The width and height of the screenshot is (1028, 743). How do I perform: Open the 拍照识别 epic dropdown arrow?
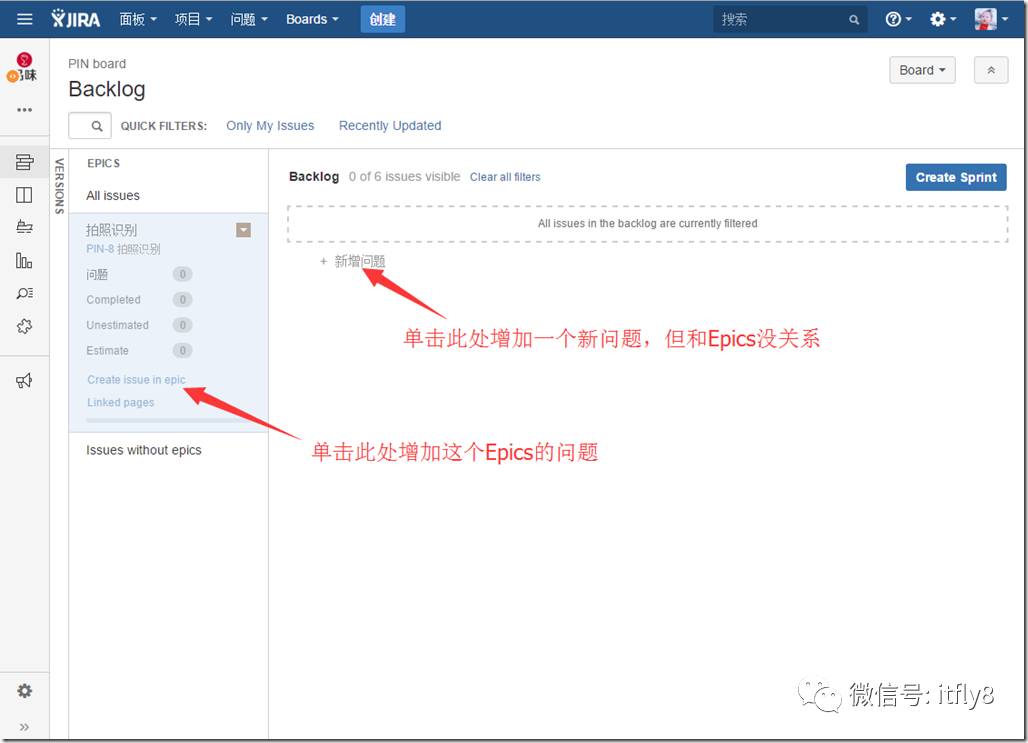(243, 230)
